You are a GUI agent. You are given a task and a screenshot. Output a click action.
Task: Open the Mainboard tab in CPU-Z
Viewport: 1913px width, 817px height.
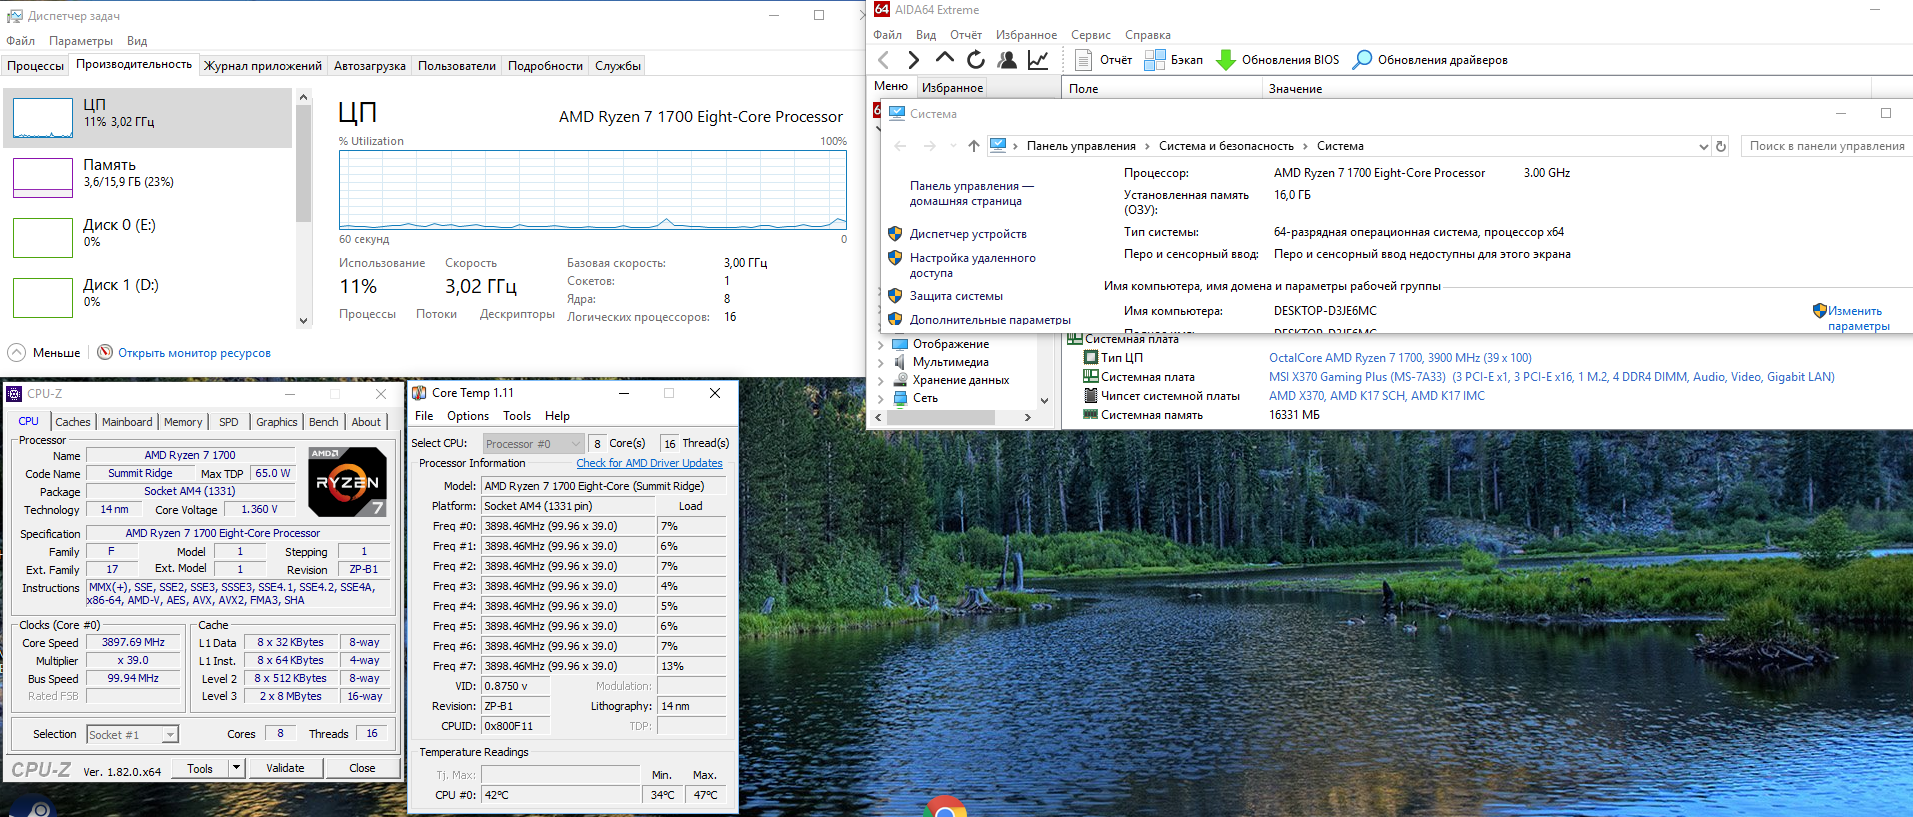point(127,422)
